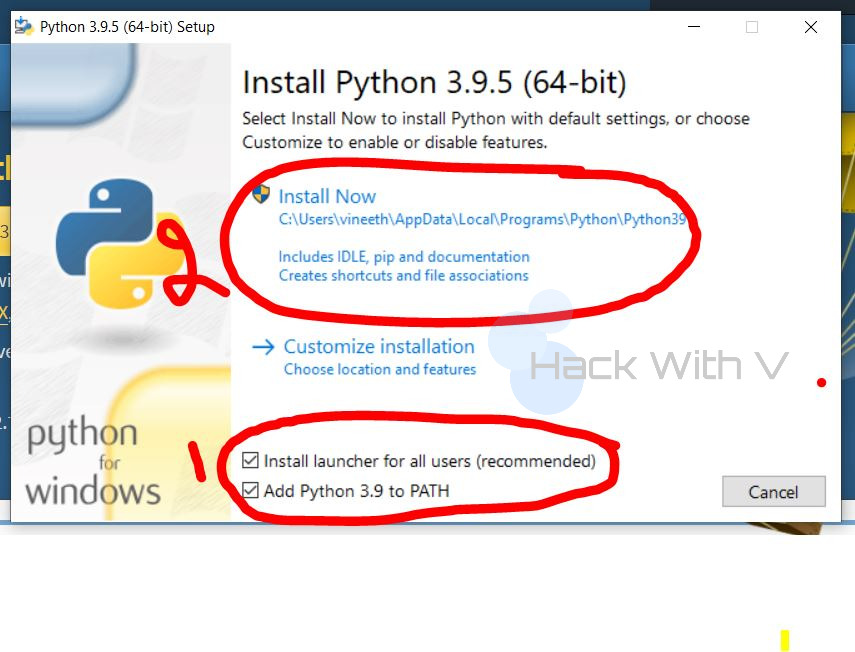The image size is (855, 652).
Task: Click the 'Select Install Now to install Python' description
Action: pos(496,130)
